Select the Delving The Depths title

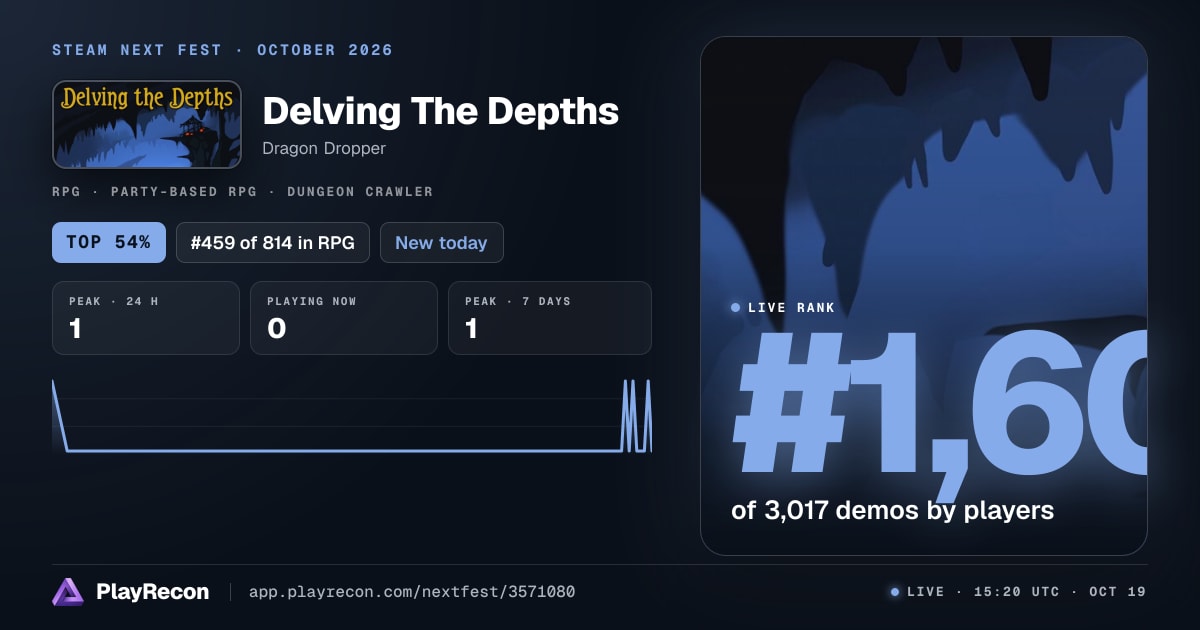click(441, 111)
